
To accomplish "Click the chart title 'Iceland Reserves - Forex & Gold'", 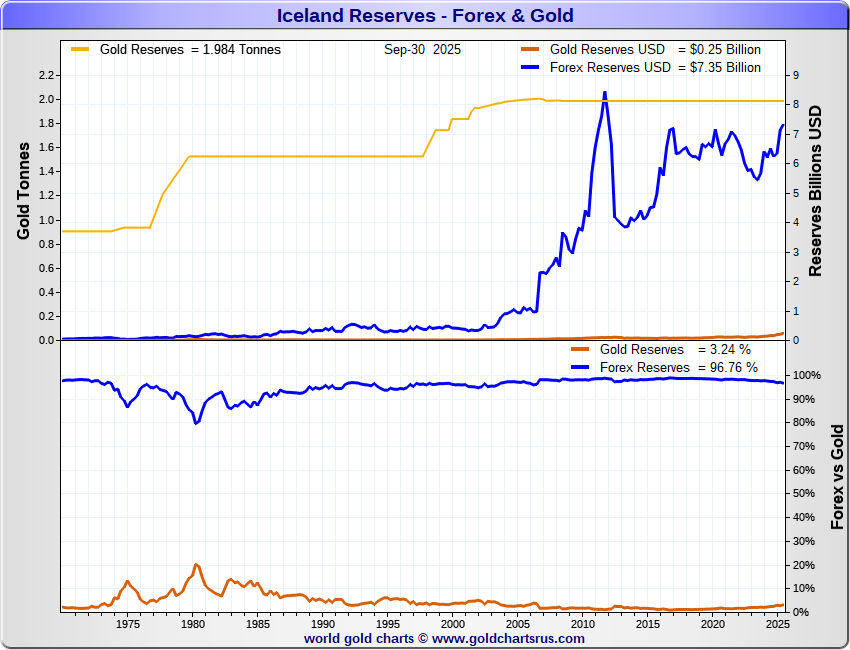I will click(425, 15).
